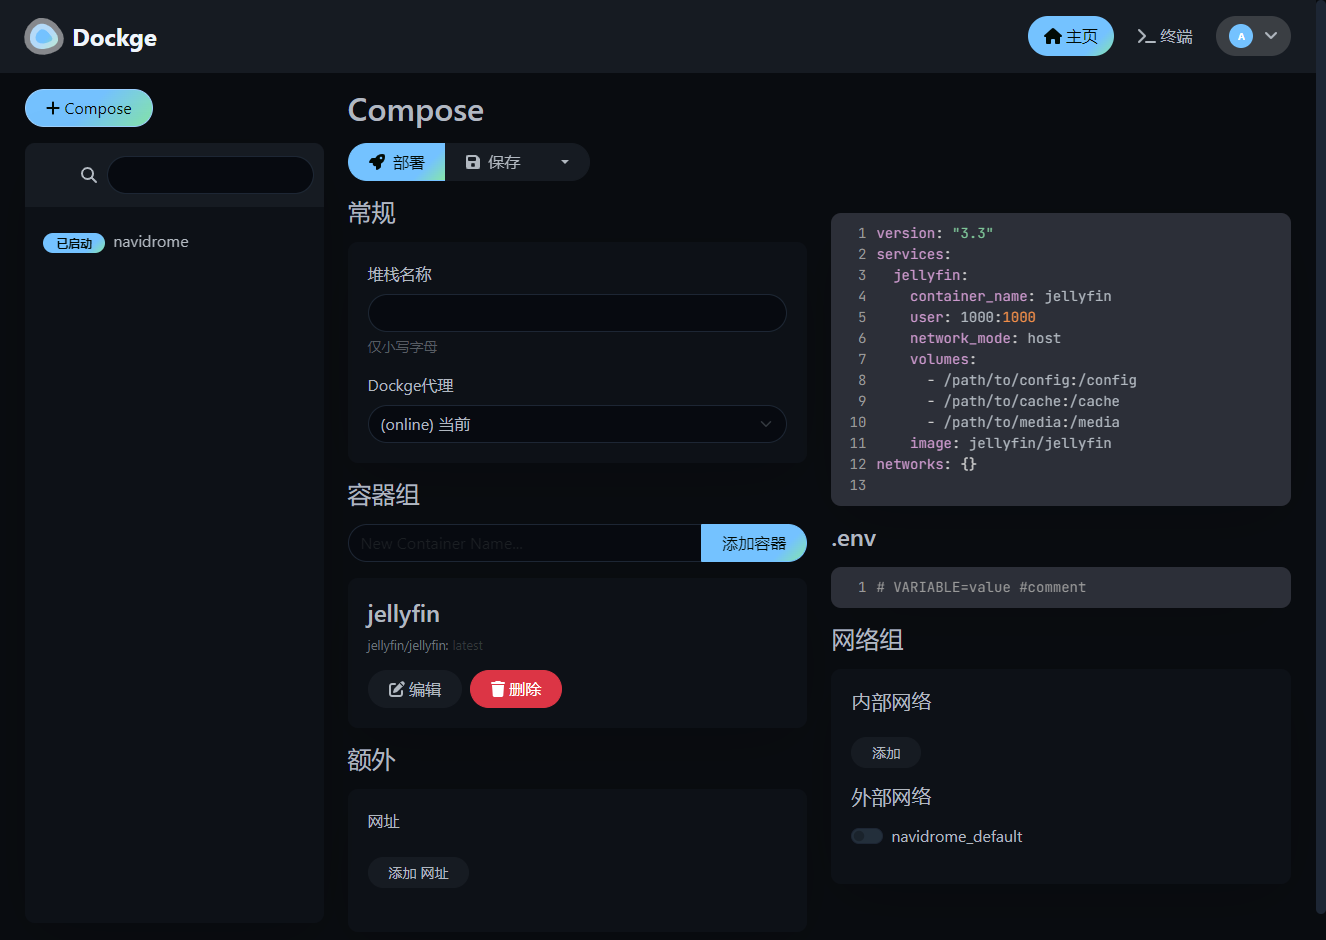Click the 添加容器 button

tap(754, 543)
